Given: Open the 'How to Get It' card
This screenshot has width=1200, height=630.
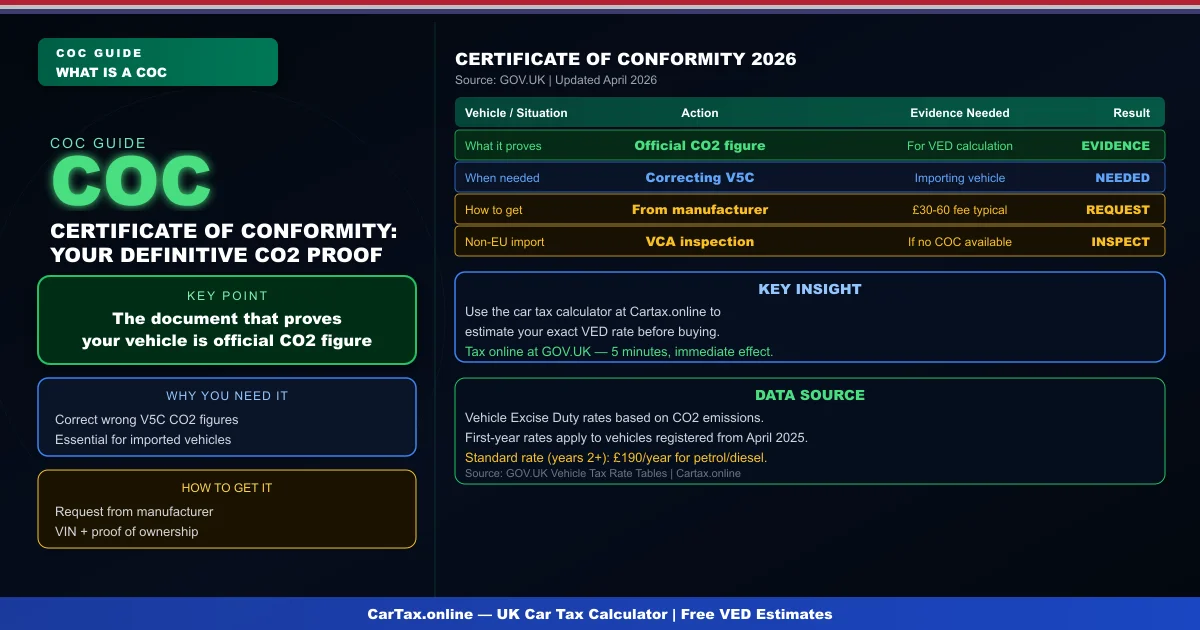Looking at the screenshot, I should click(x=226, y=509).
